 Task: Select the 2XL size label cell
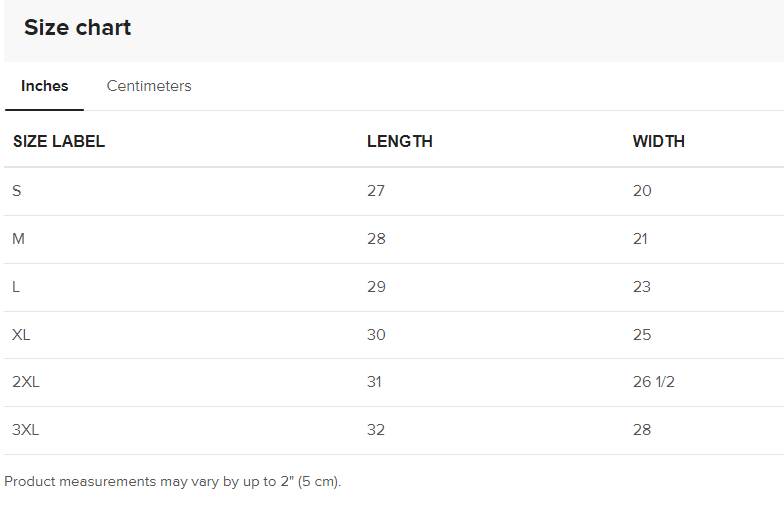coord(26,382)
